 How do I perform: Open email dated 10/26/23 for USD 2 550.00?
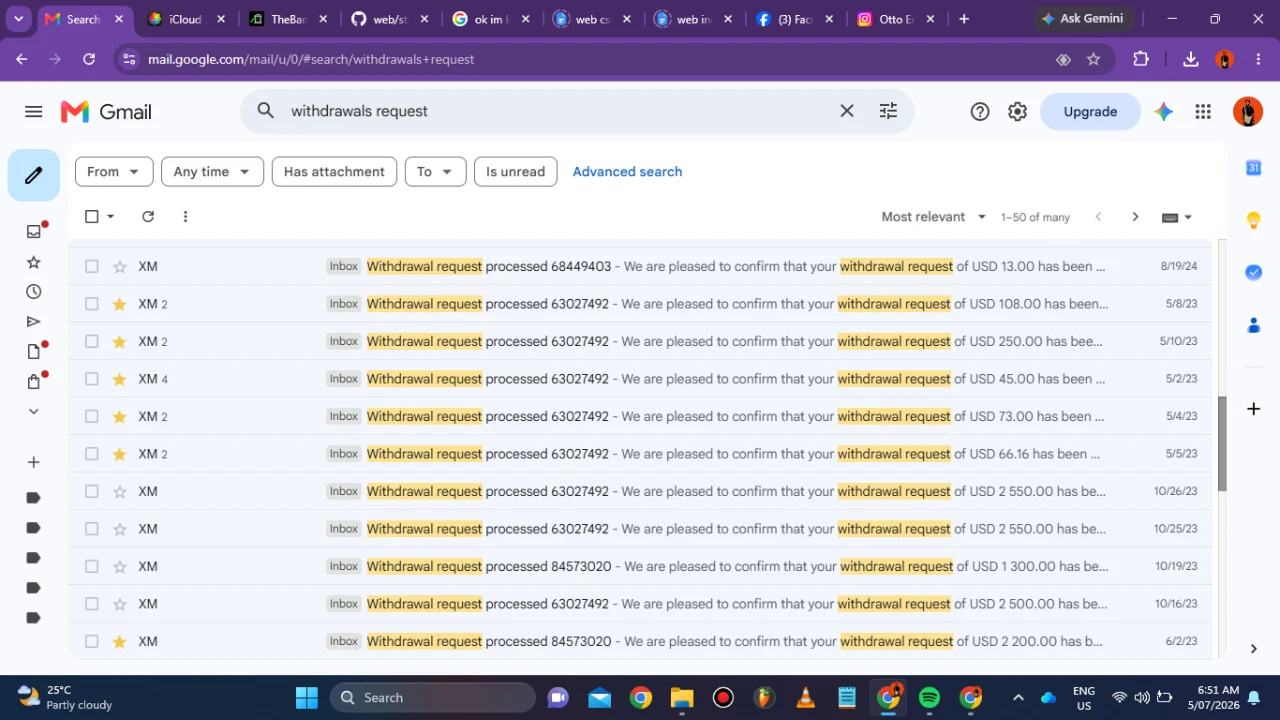coord(640,491)
